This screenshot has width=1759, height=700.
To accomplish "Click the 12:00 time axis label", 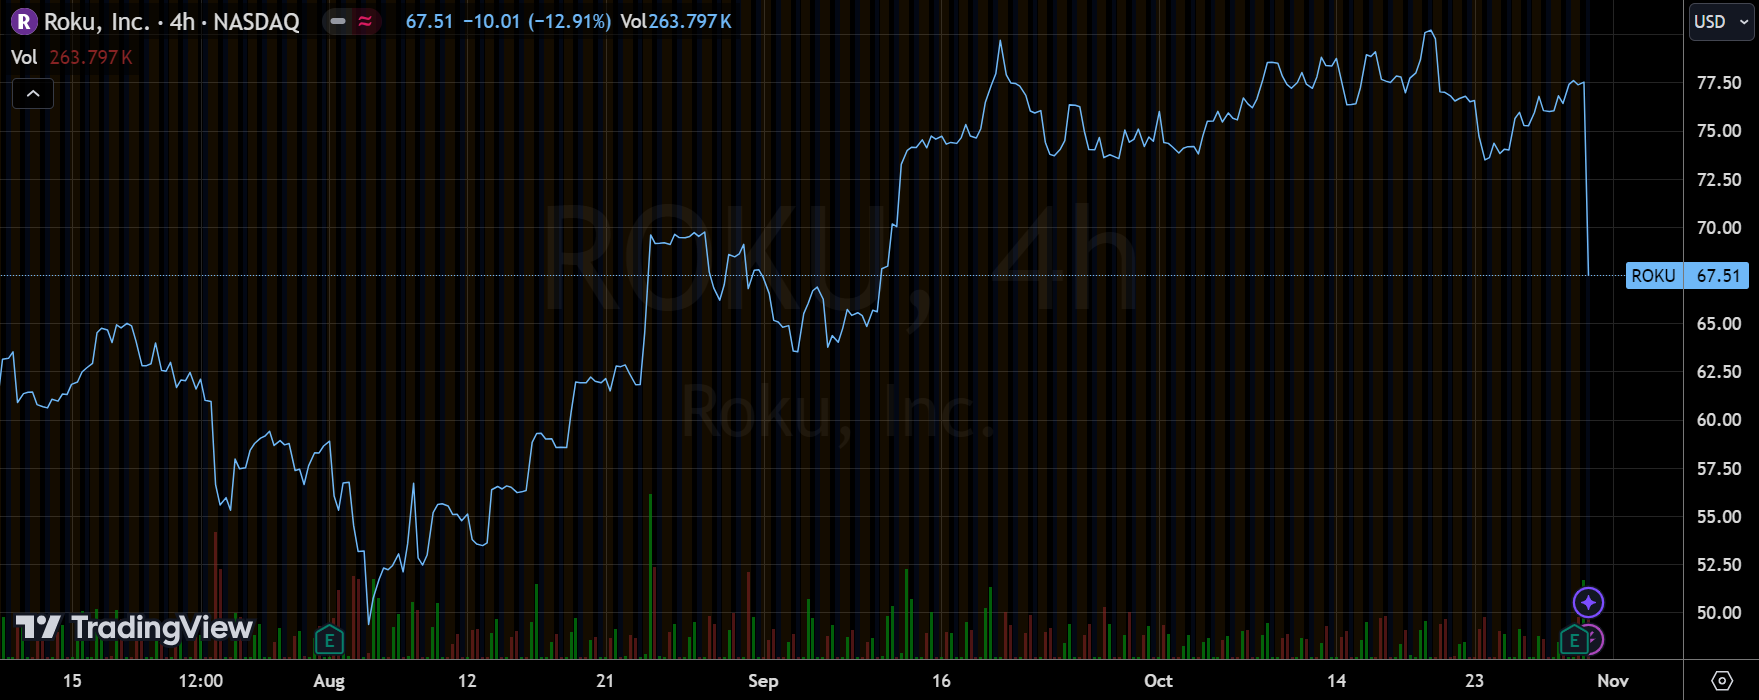I will click(201, 681).
